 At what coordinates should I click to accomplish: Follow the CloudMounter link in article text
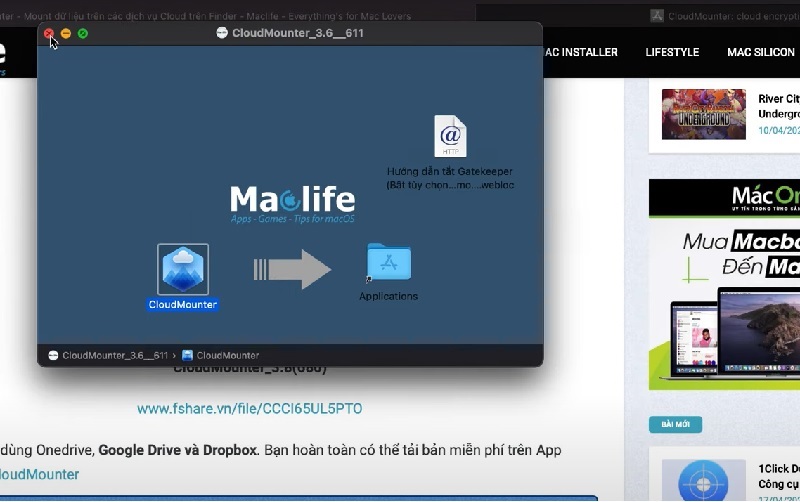point(39,474)
